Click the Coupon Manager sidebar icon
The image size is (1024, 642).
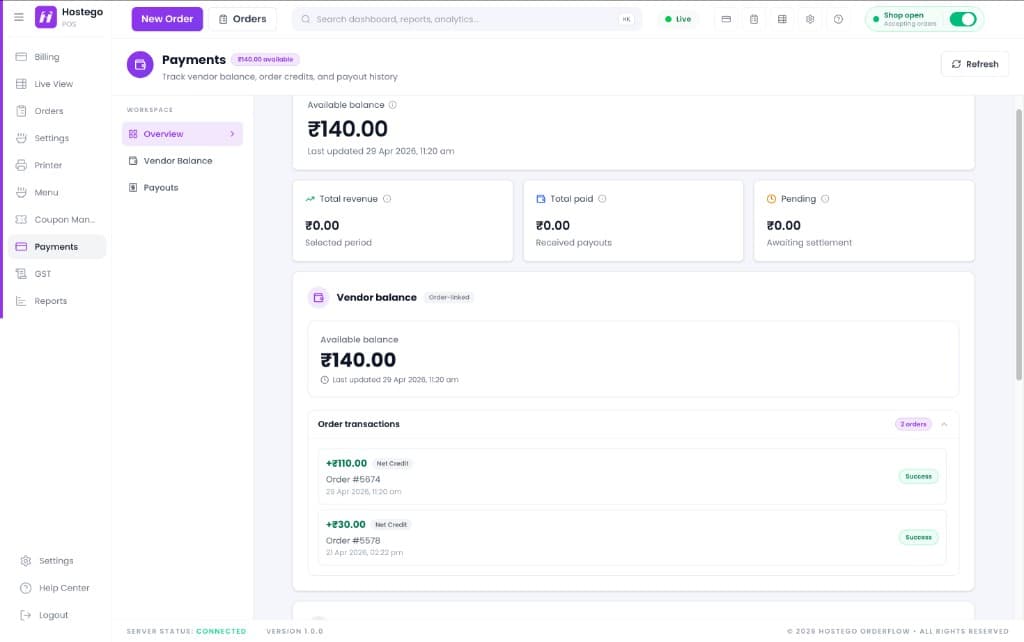21,219
